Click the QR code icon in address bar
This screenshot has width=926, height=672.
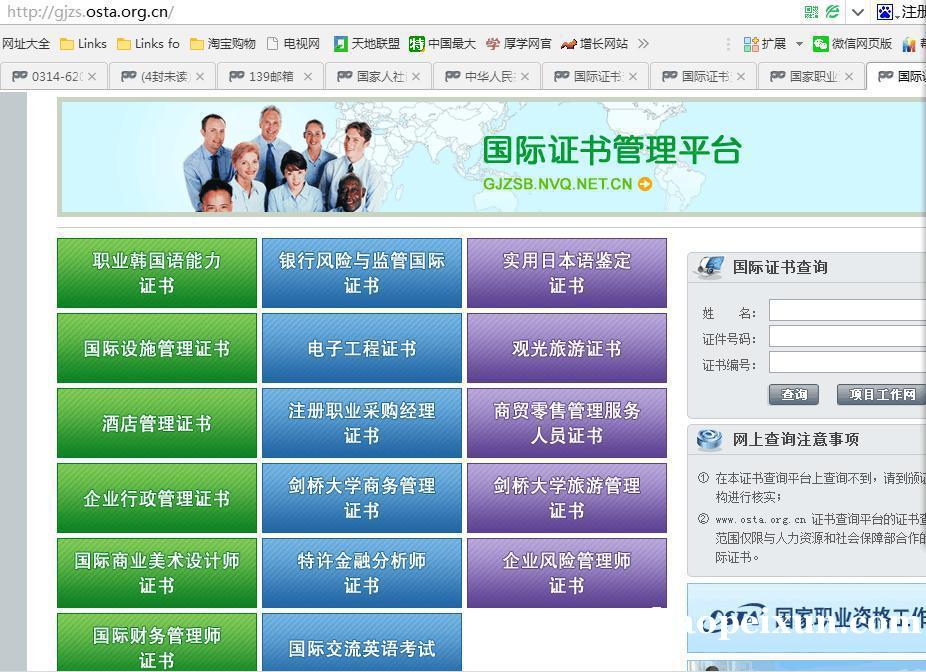[x=811, y=12]
